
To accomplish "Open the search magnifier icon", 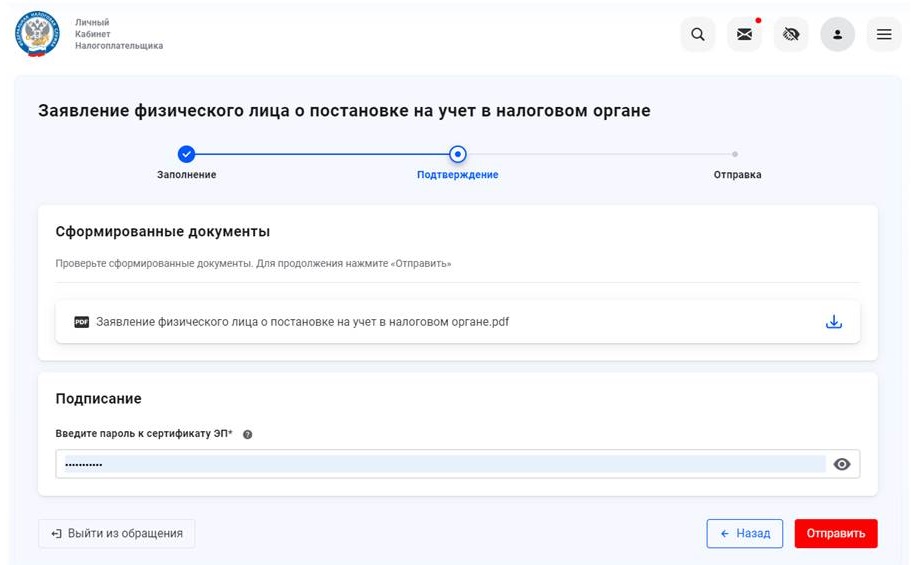I will click(698, 34).
